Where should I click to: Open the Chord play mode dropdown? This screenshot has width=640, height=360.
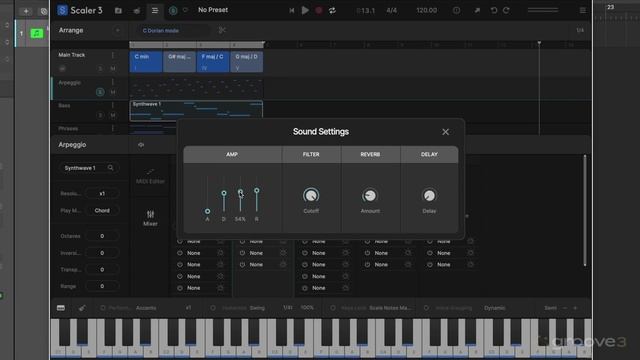[102, 211]
